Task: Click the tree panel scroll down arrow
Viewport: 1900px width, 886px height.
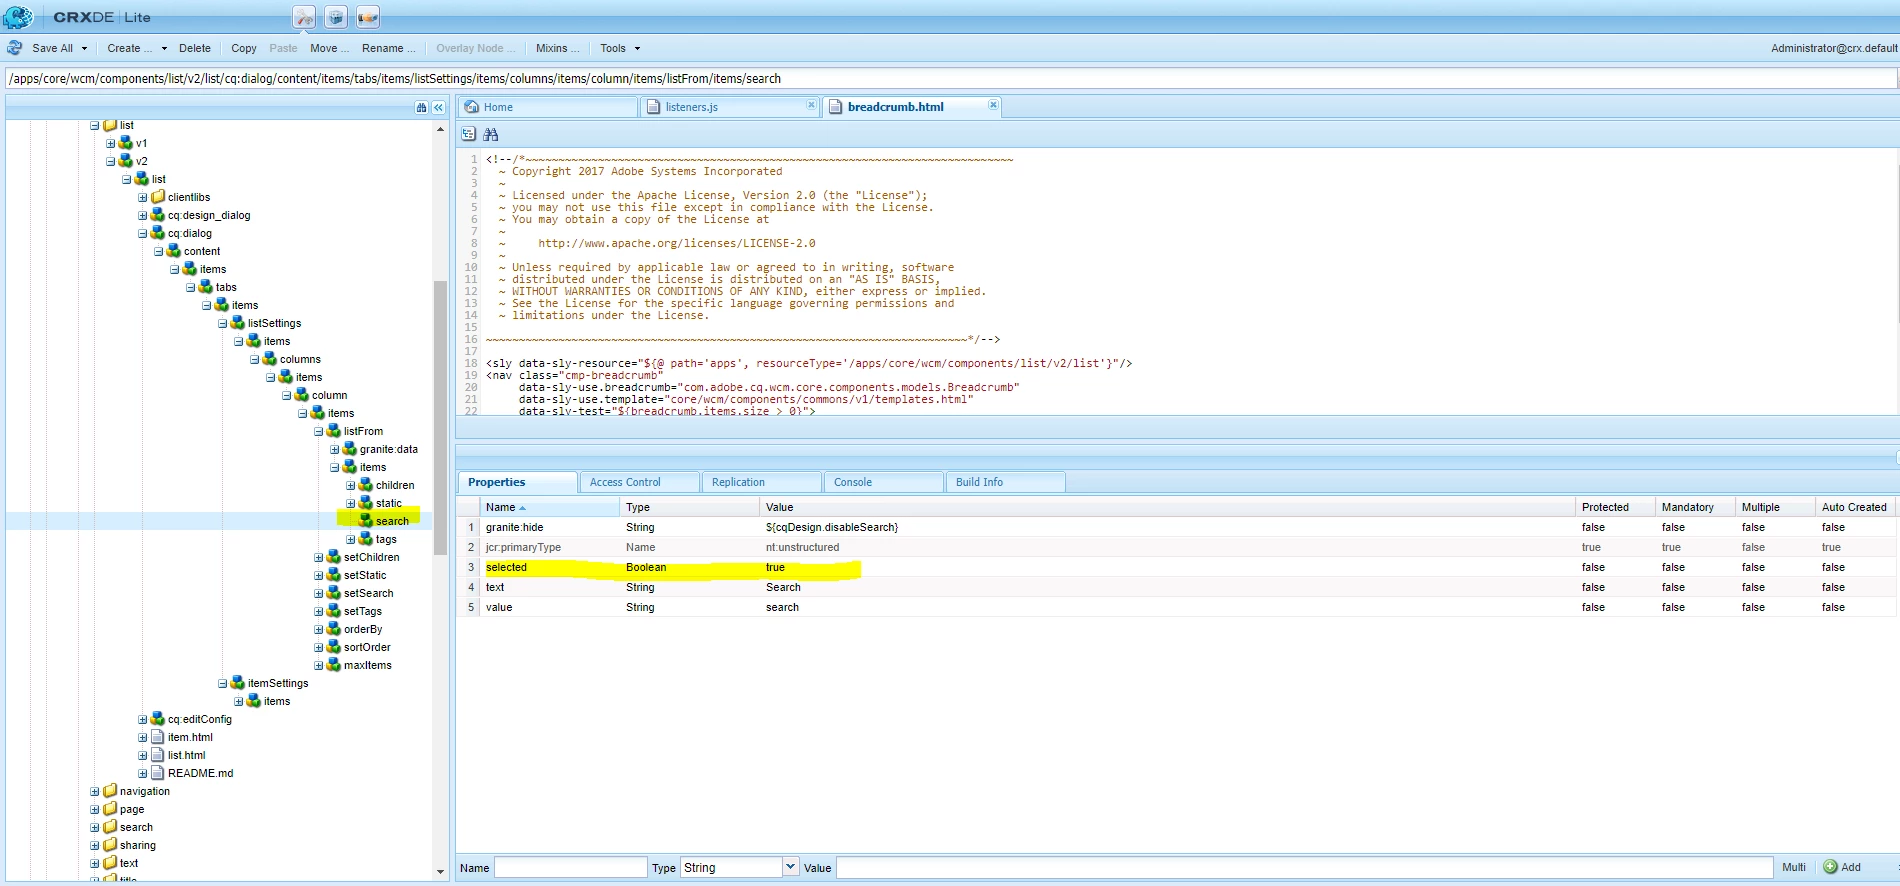Action: pyautogui.click(x=440, y=871)
